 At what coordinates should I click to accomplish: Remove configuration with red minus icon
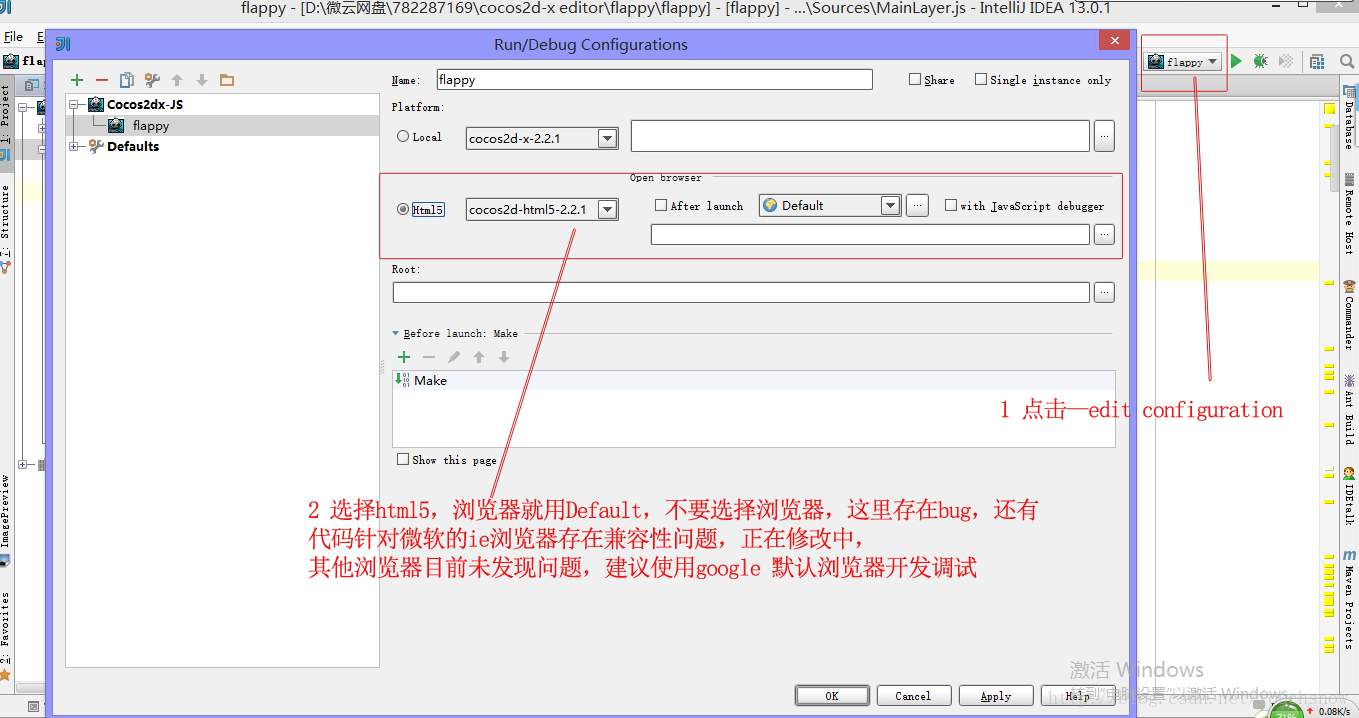click(x=101, y=80)
